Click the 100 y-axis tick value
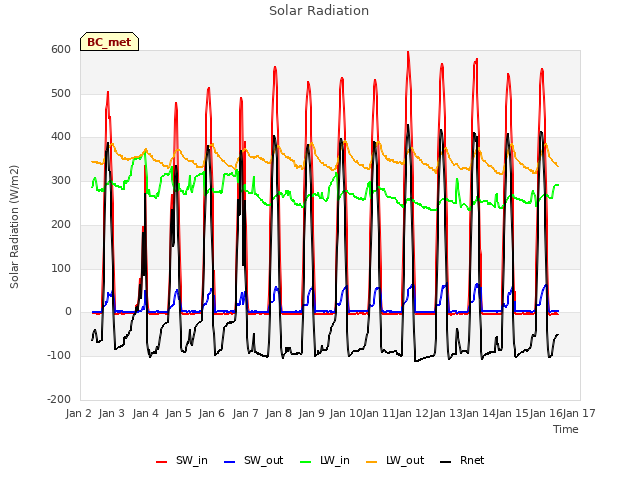Image resolution: width=640 pixels, height=480 pixels. (x=61, y=268)
